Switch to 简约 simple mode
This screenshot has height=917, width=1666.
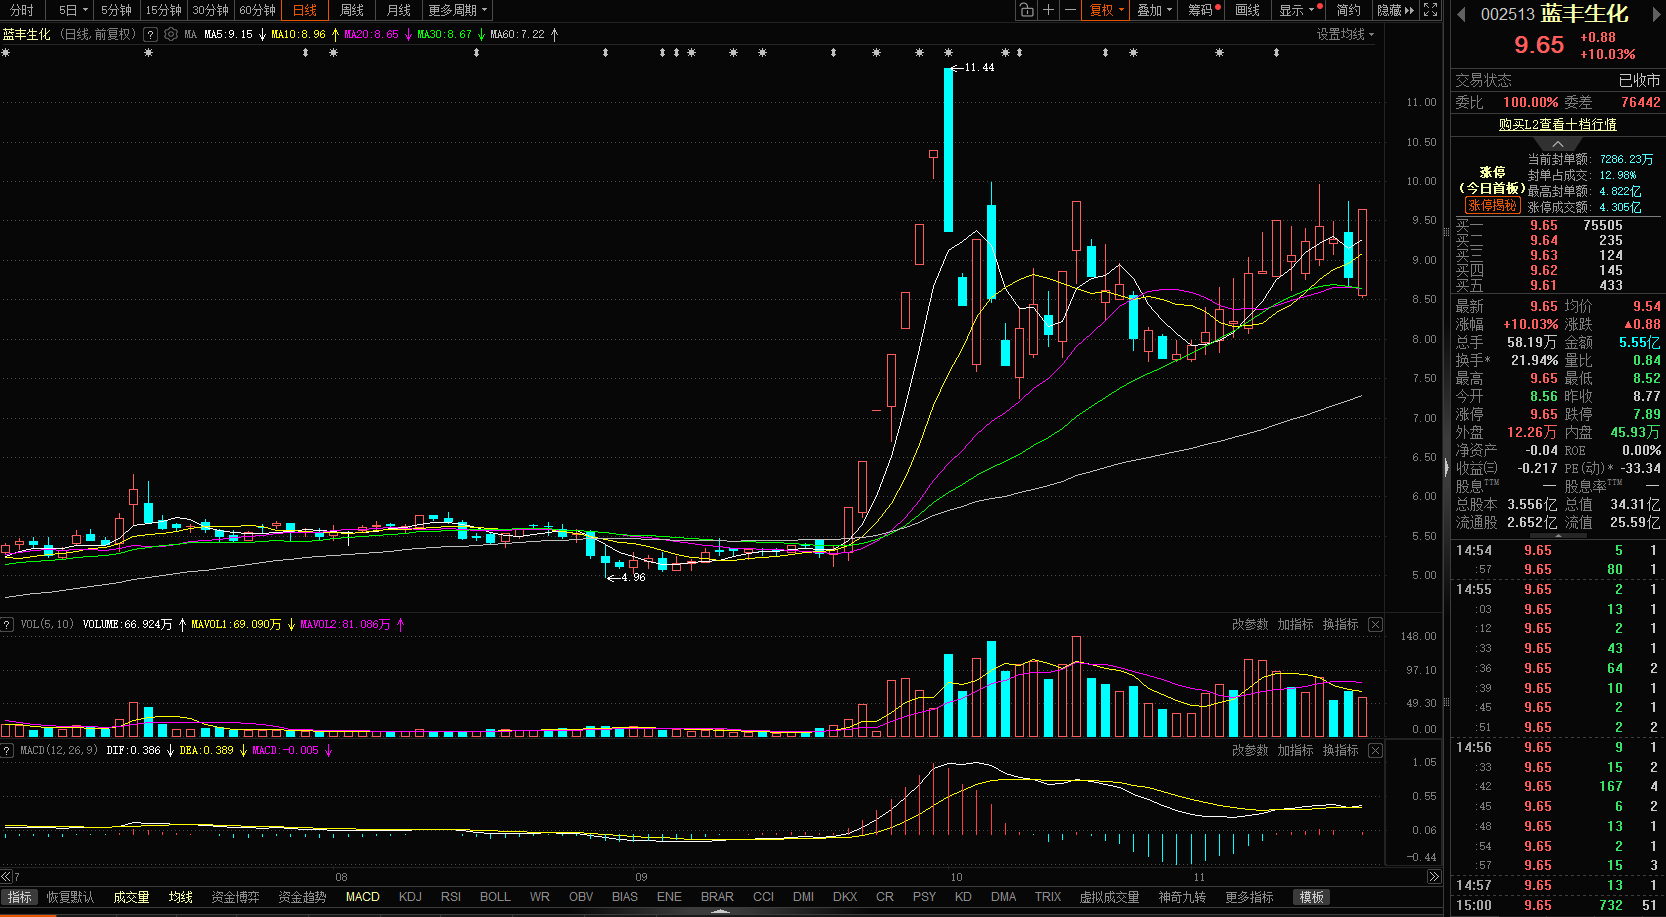(x=1349, y=10)
